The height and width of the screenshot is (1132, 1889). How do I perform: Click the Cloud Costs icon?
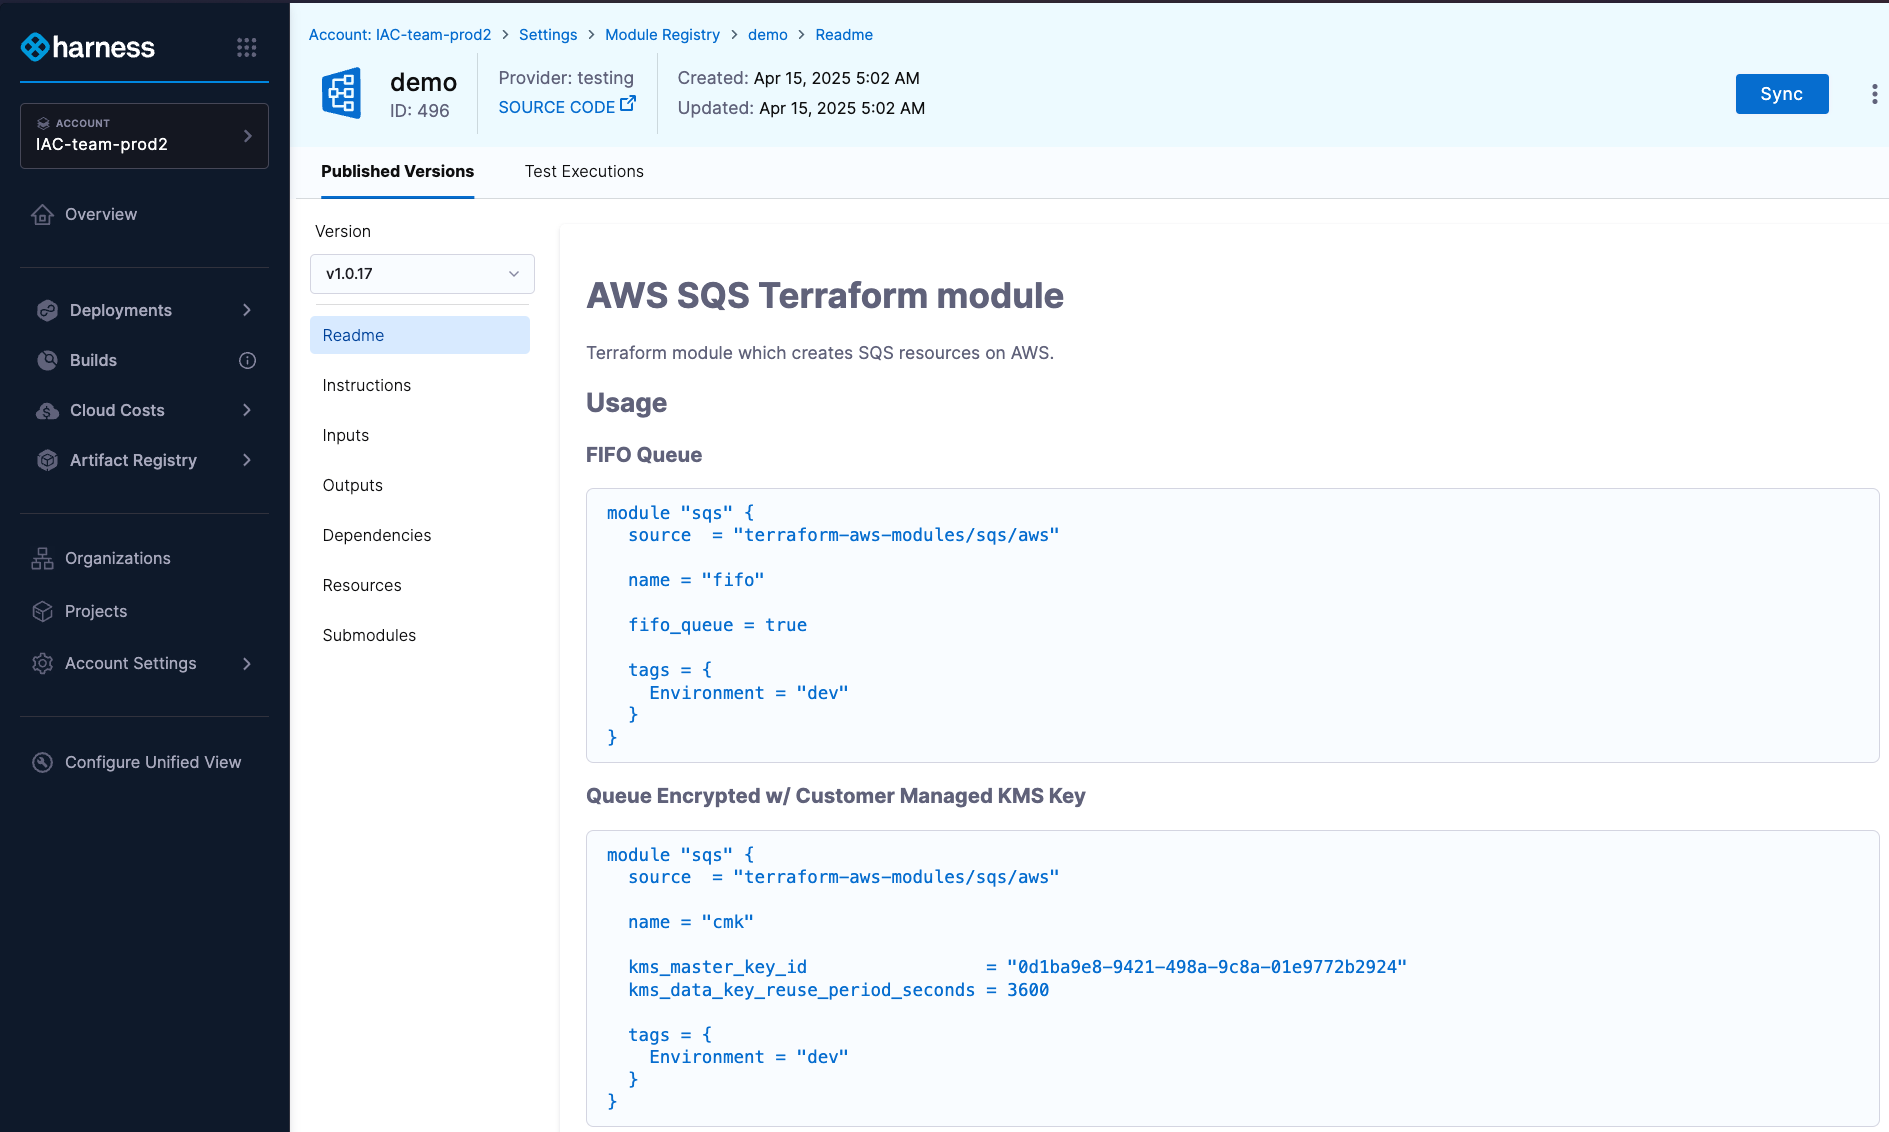point(47,410)
